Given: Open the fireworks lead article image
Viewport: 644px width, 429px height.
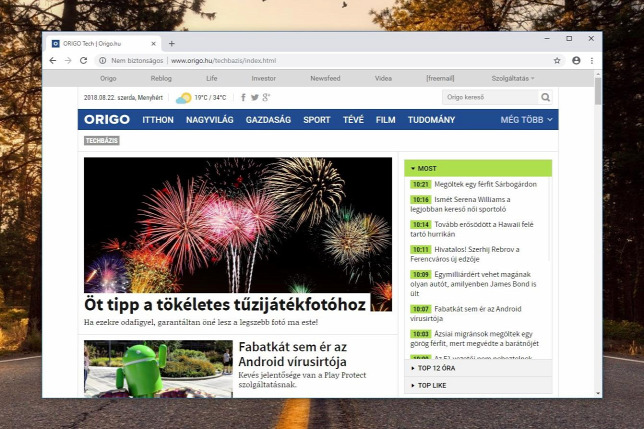Looking at the screenshot, I should pyautogui.click(x=238, y=225).
